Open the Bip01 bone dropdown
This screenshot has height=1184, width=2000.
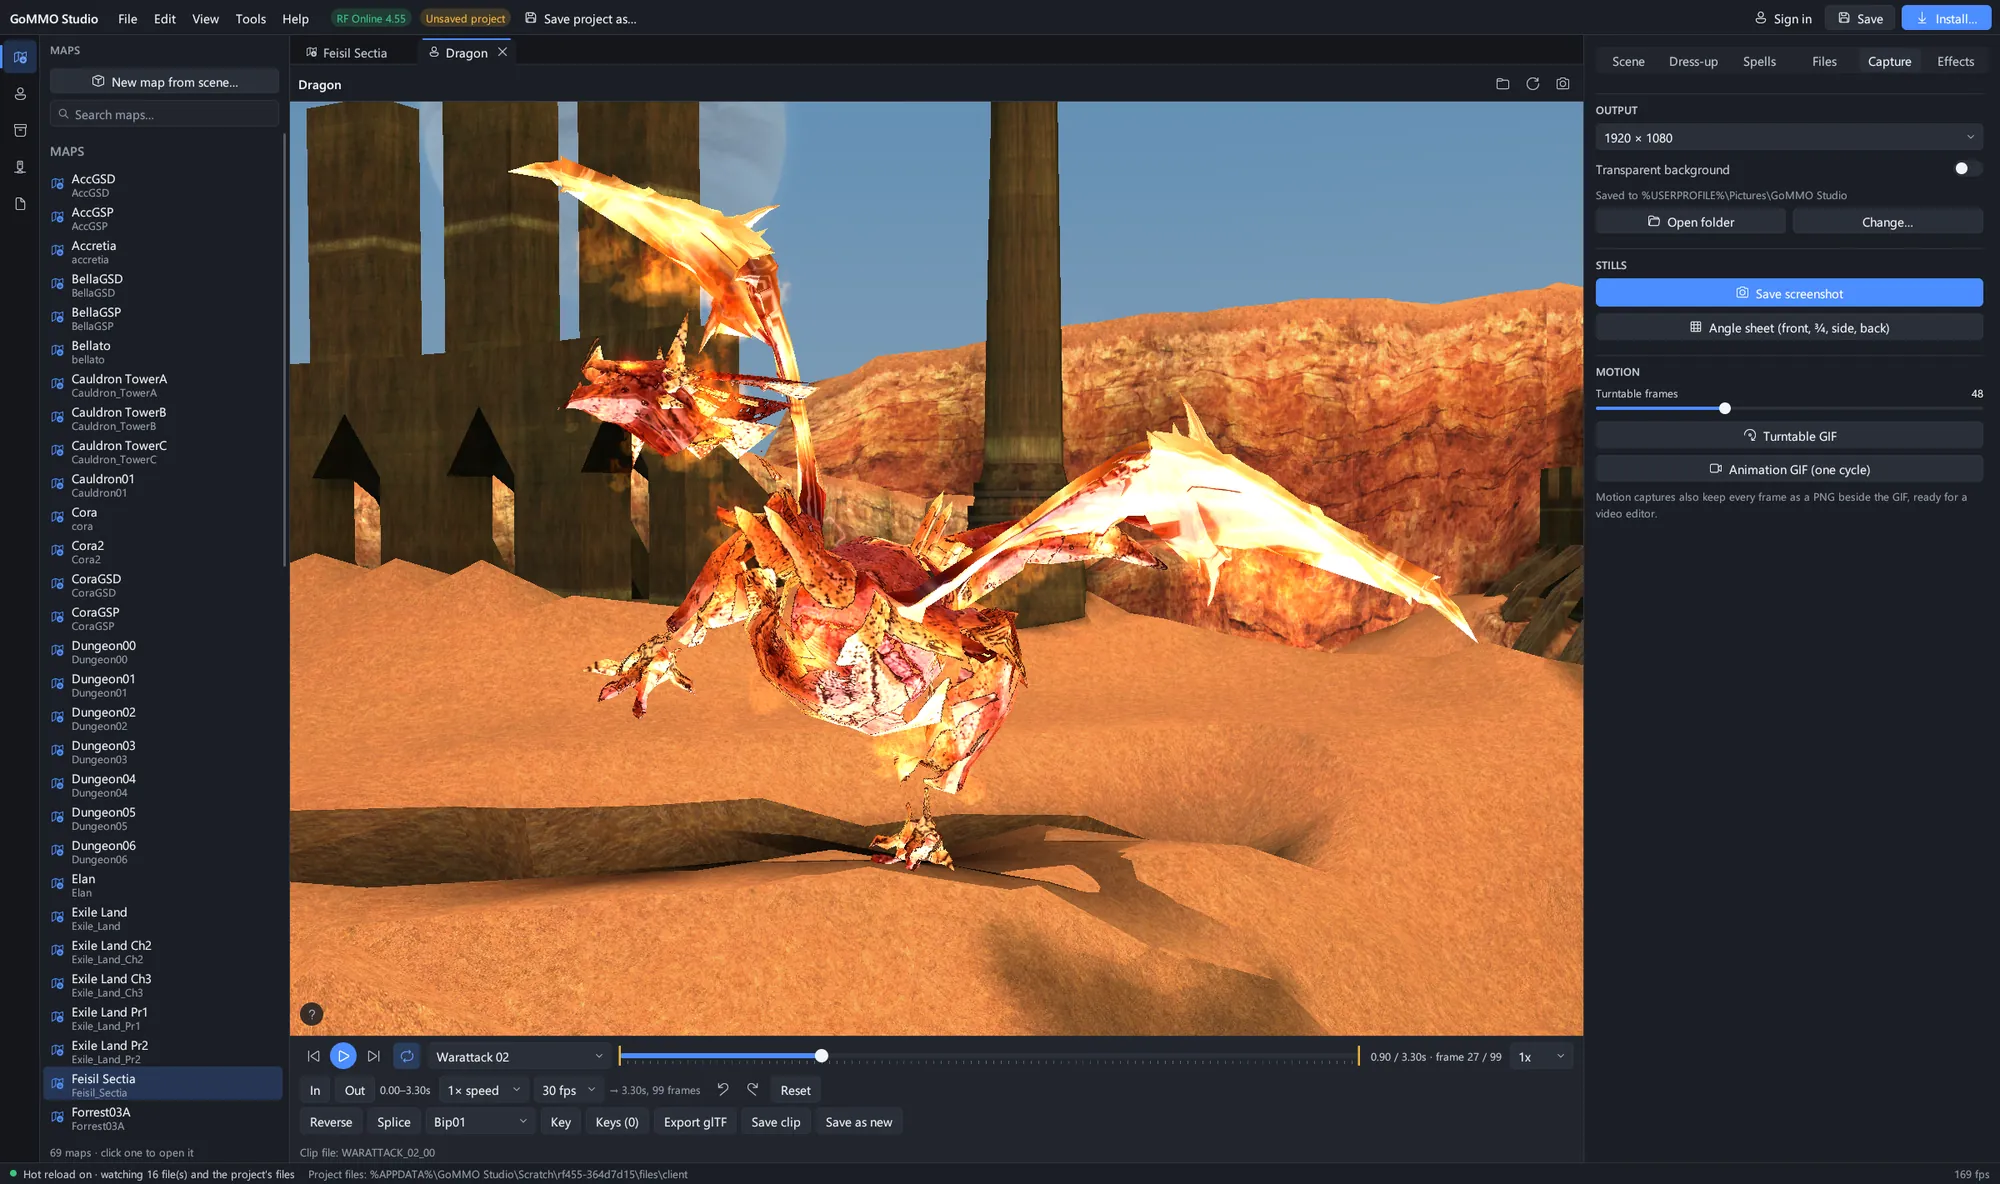(479, 1121)
